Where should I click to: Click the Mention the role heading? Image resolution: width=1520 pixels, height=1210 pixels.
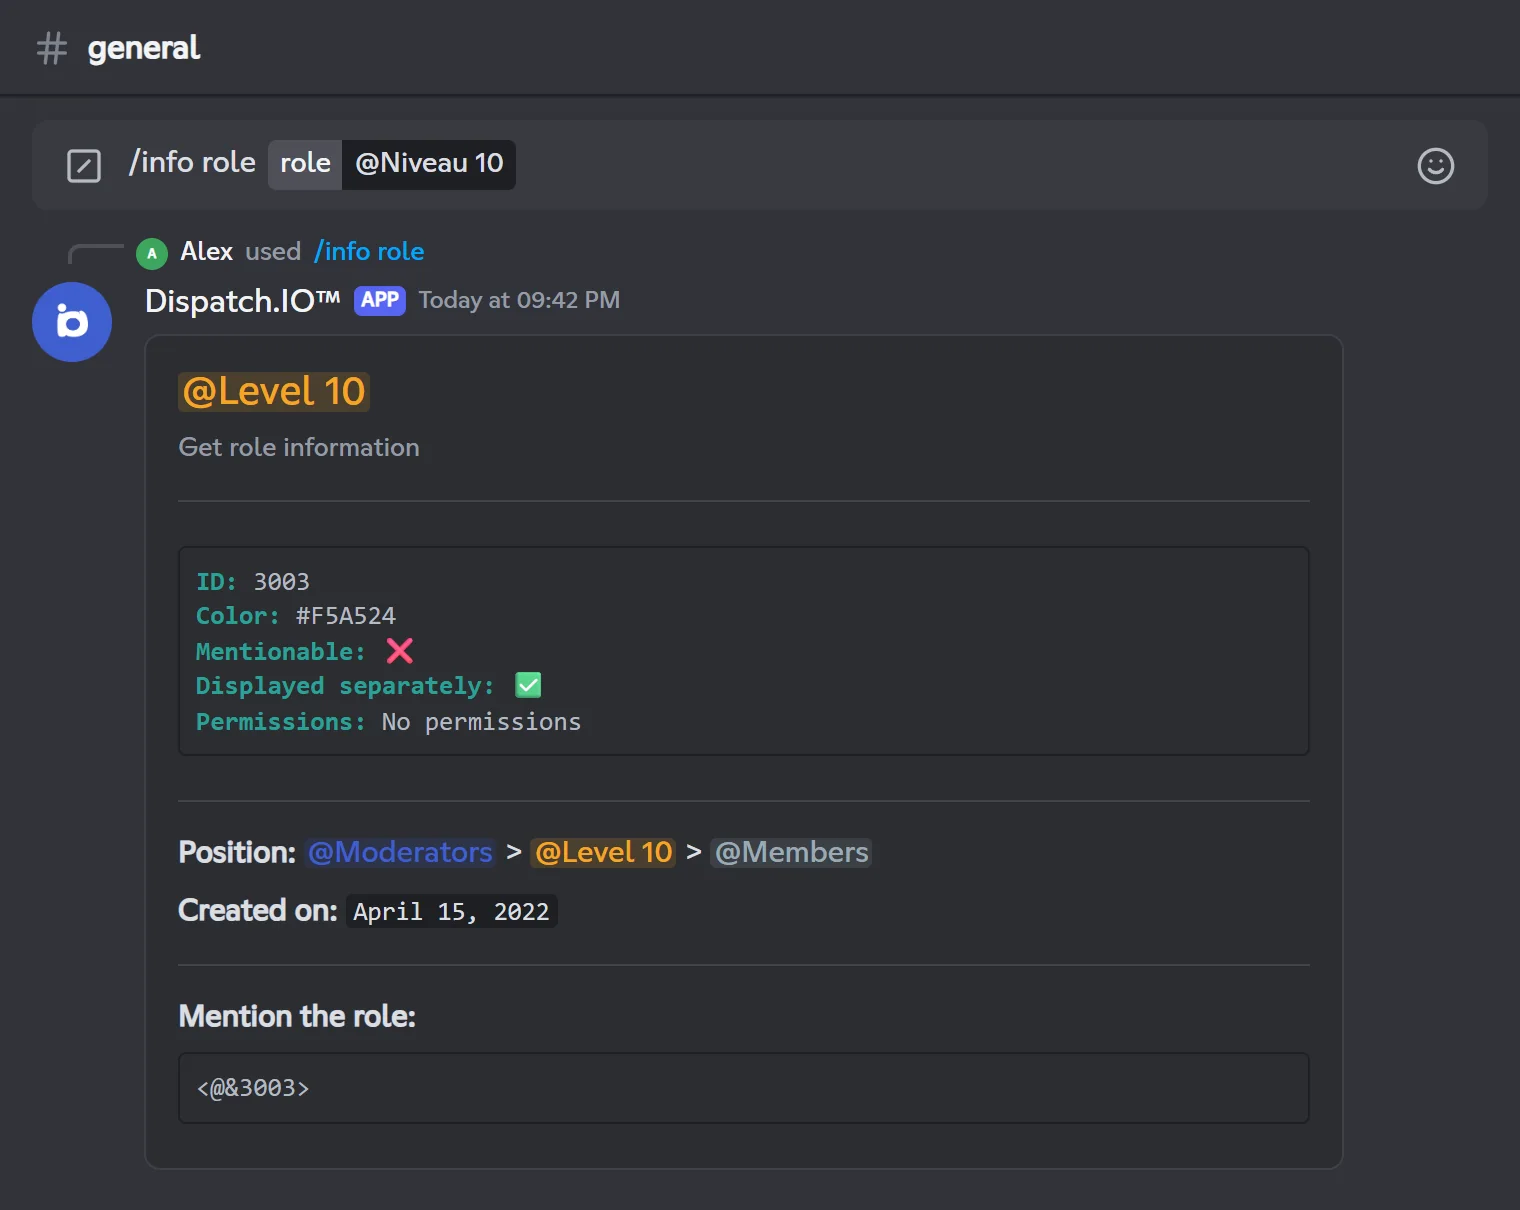click(x=297, y=1016)
